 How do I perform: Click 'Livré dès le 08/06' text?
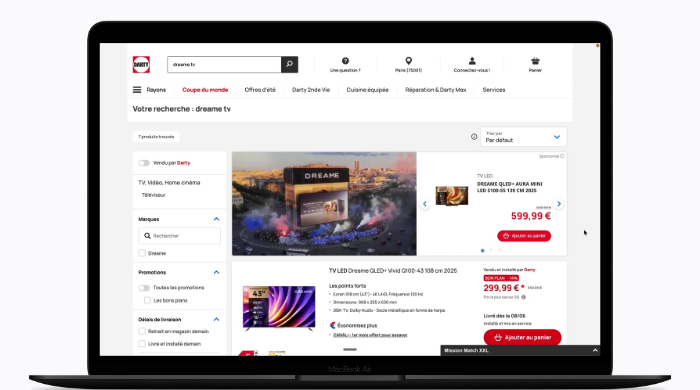tap(504, 316)
